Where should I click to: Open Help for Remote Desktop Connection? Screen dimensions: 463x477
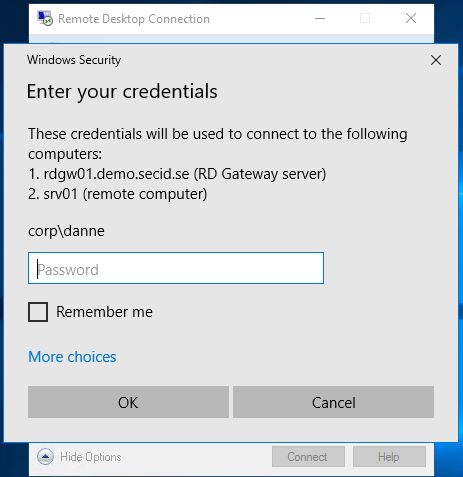click(389, 457)
